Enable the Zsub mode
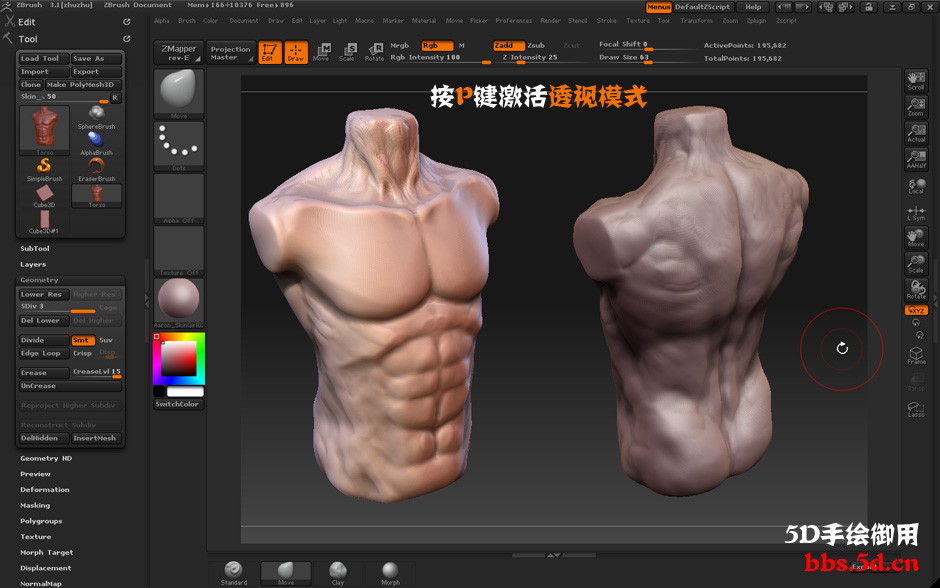This screenshot has width=940, height=588. [536, 46]
